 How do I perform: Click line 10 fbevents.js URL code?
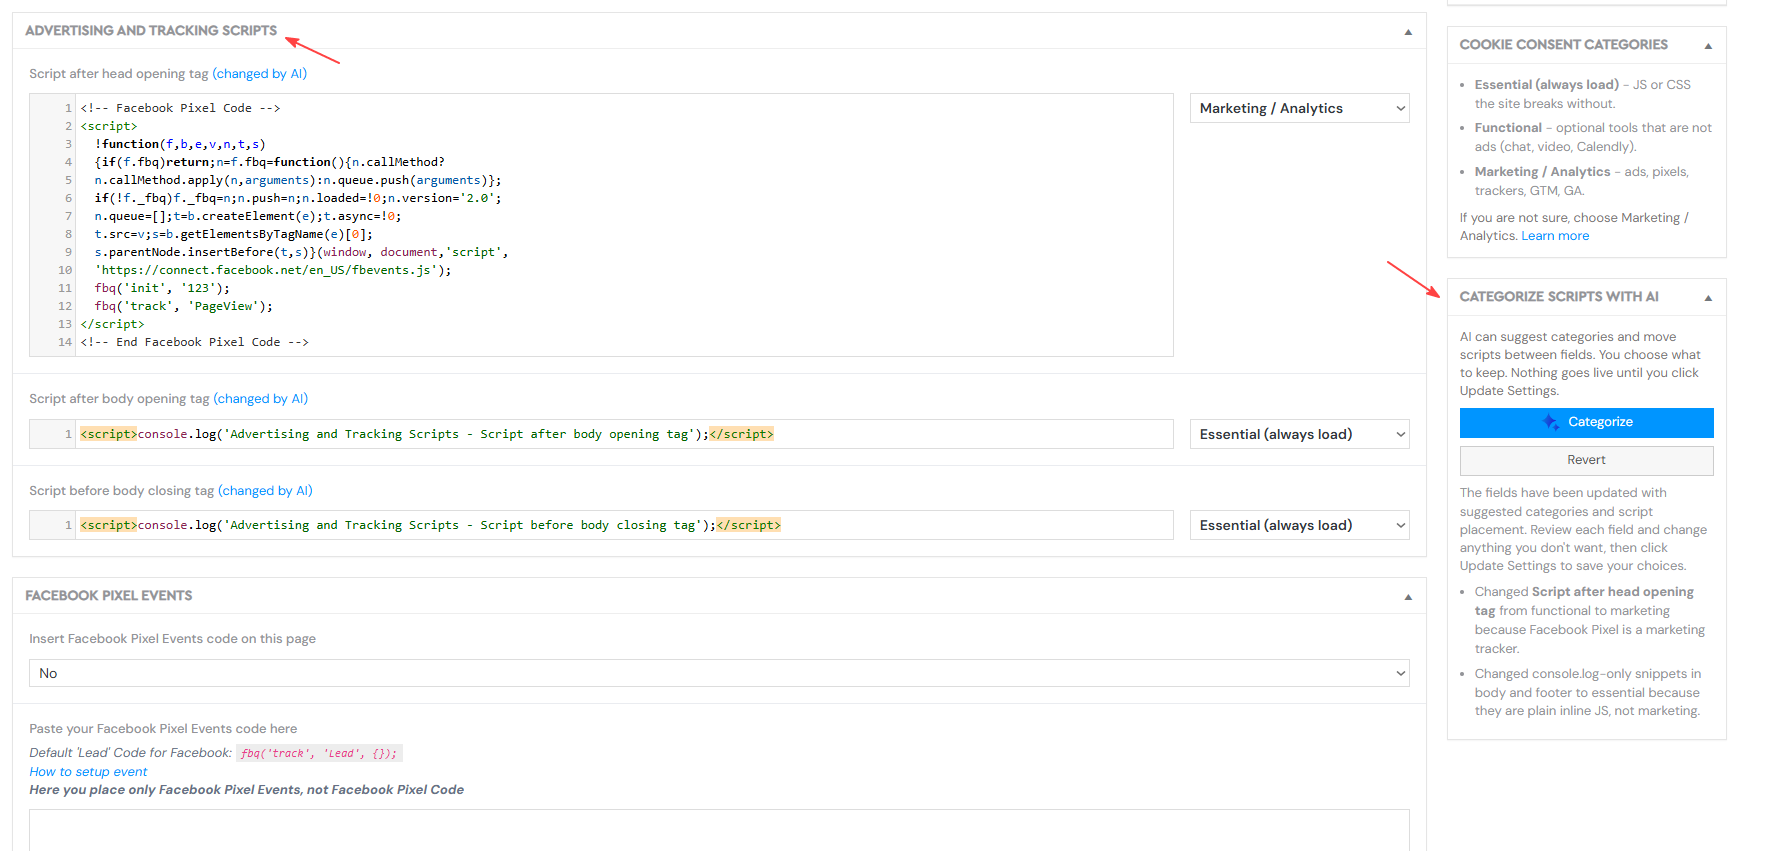[x=273, y=270]
